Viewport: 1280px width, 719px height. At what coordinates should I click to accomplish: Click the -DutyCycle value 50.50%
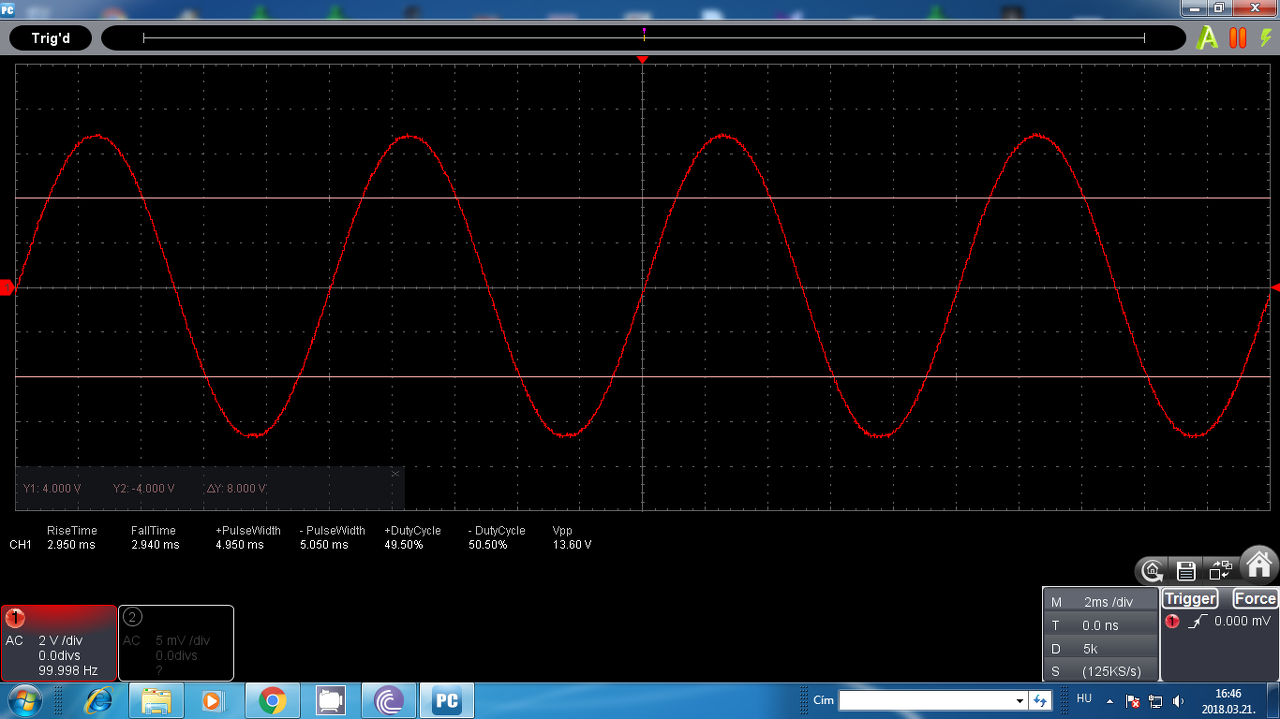(488, 545)
